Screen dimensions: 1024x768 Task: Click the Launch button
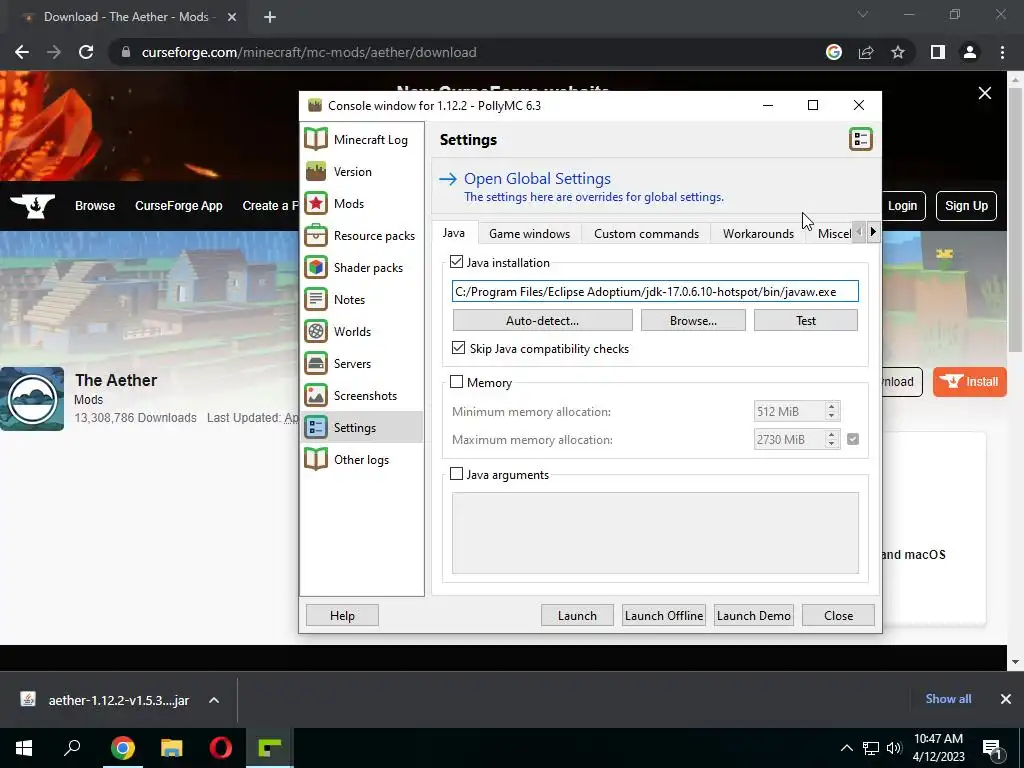[577, 615]
